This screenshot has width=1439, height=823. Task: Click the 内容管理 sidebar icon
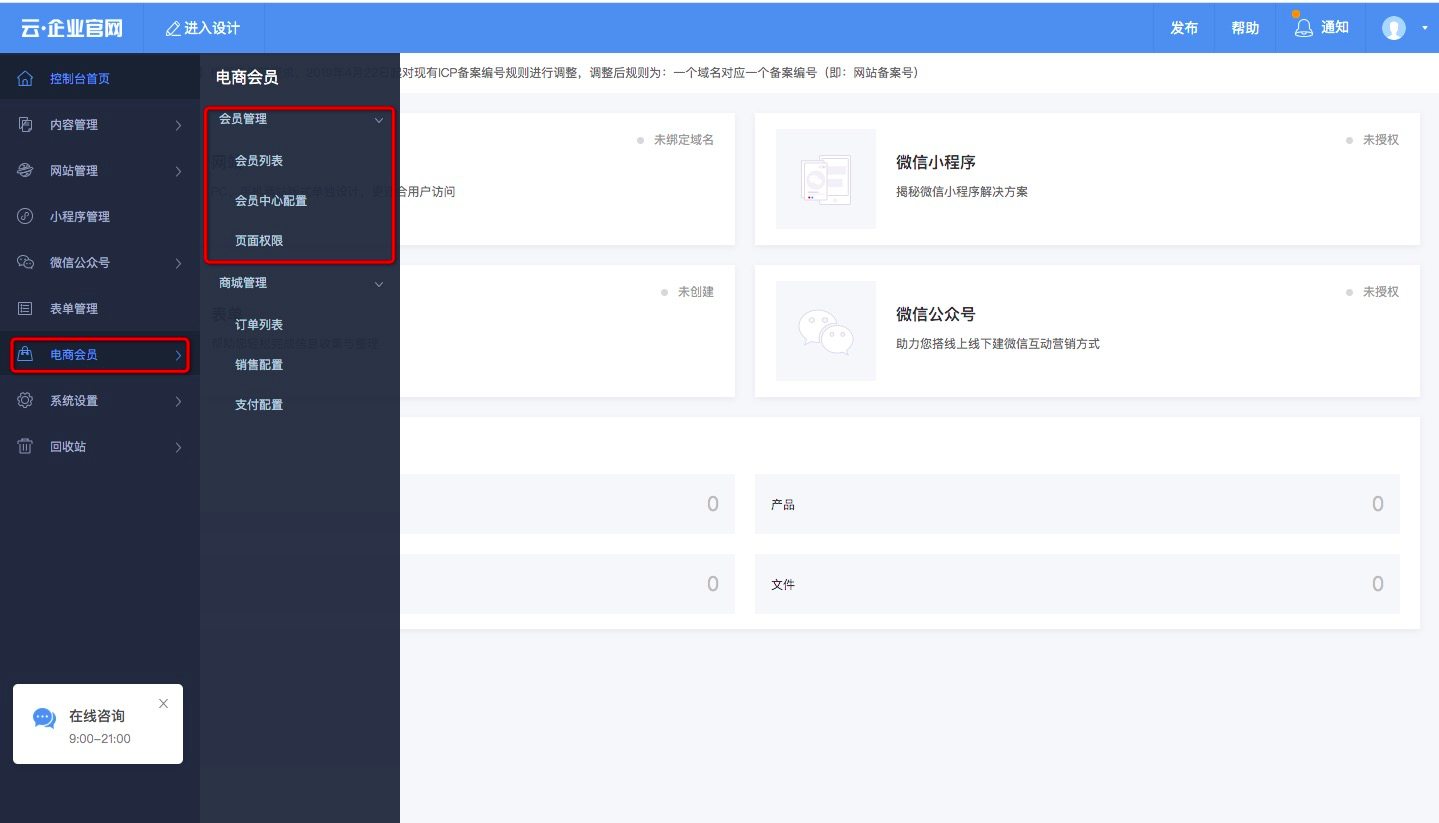click(26, 124)
